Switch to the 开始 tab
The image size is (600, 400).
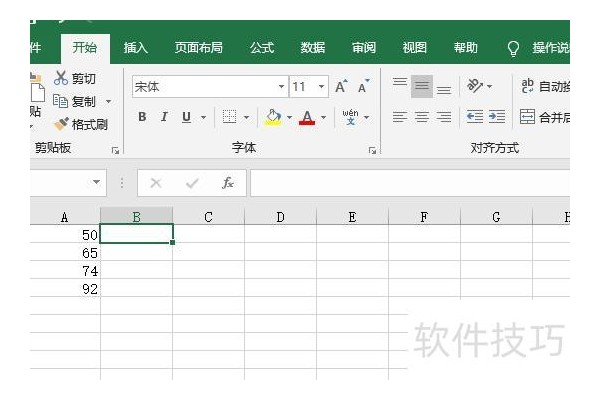(85, 48)
